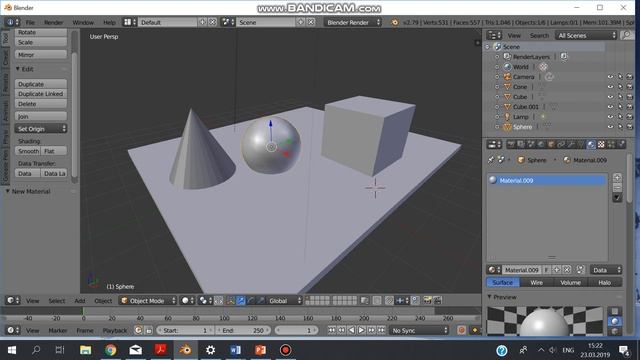The height and width of the screenshot is (360, 640).
Task: Toggle the 3D manipulator widget button
Action: point(231,301)
